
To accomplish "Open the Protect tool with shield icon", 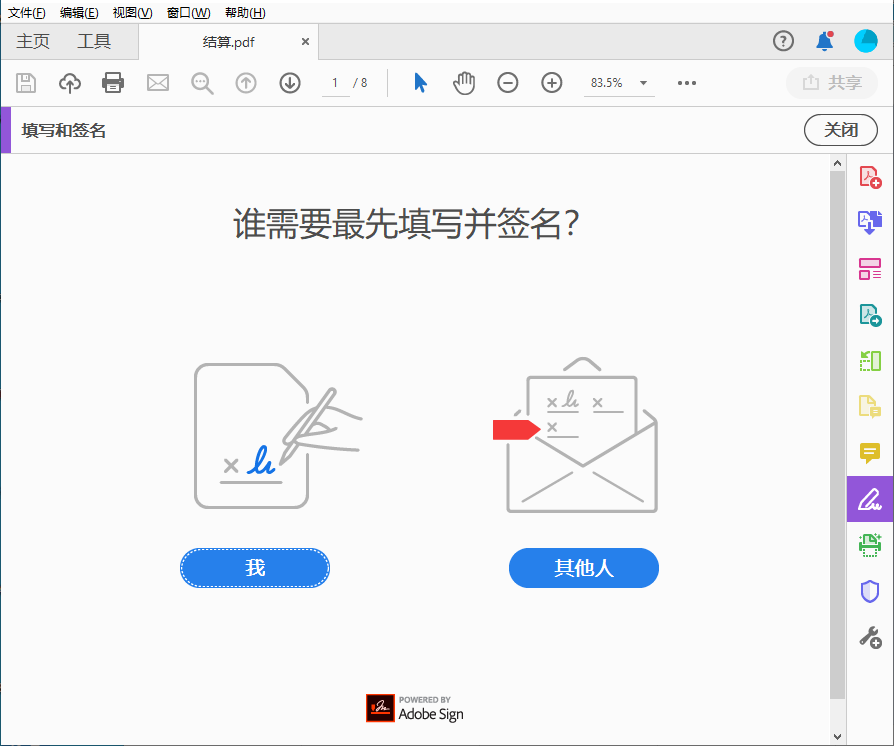I will [870, 591].
